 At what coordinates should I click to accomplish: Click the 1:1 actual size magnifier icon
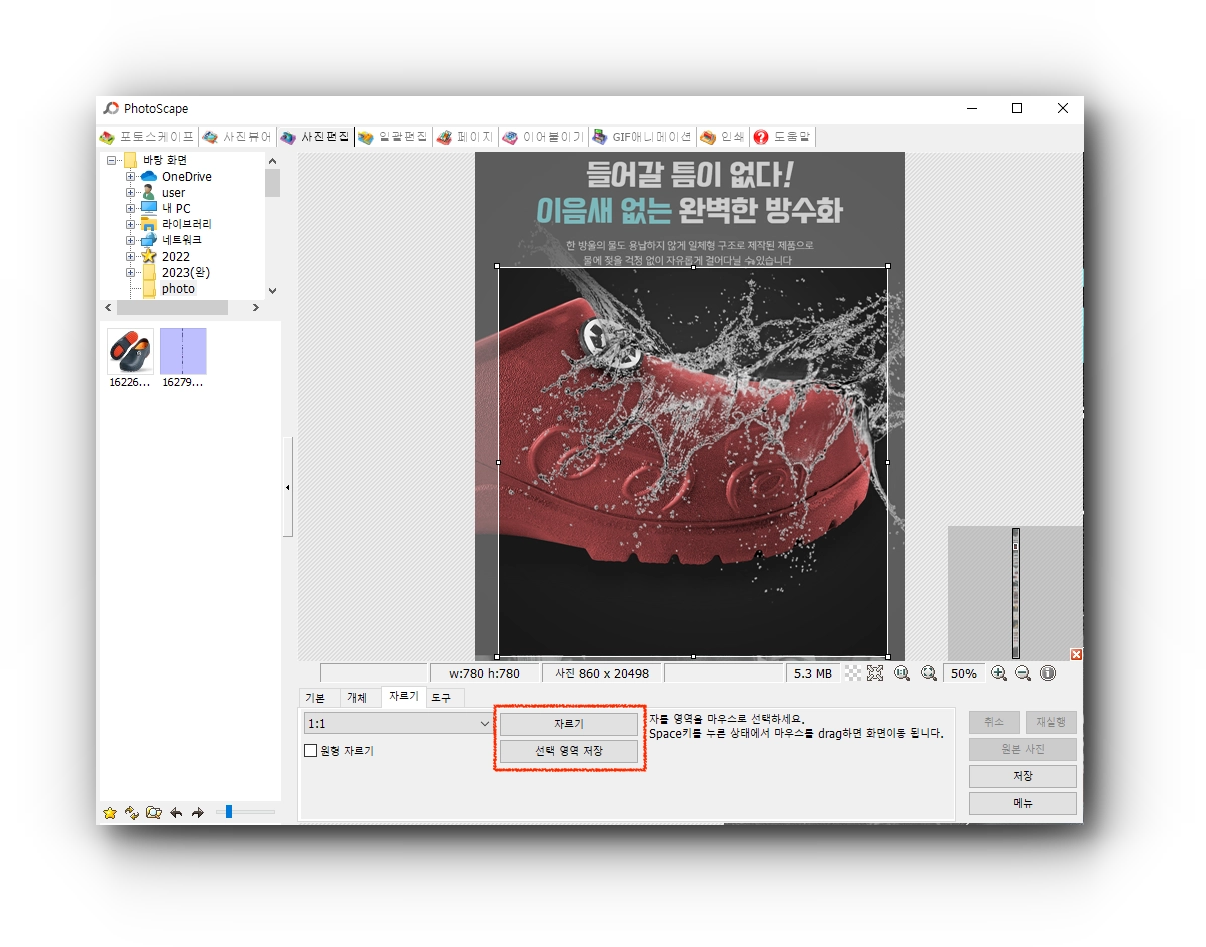pyautogui.click(x=902, y=673)
